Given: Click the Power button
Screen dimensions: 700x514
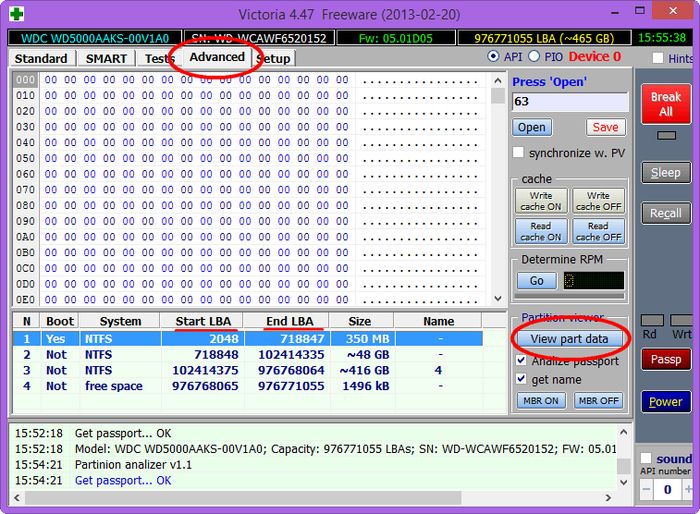Looking at the screenshot, I should [x=665, y=401].
